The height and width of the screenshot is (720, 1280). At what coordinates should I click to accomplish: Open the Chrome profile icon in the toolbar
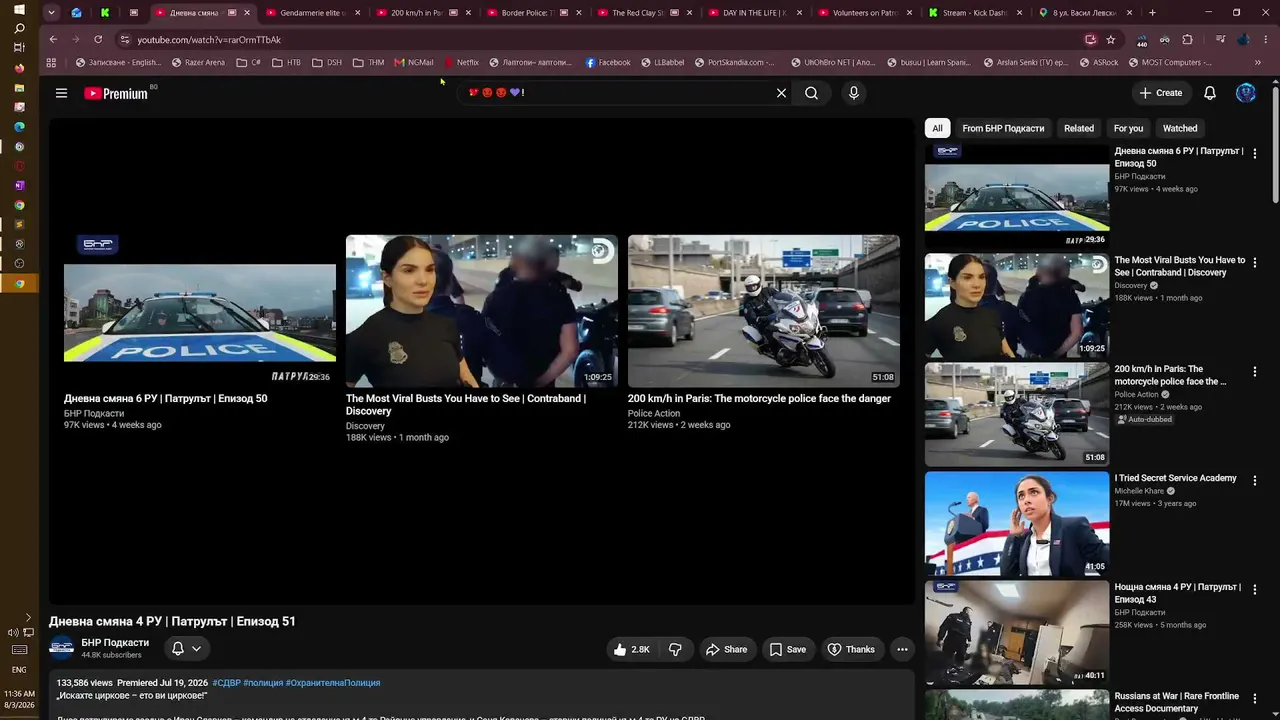tap(1243, 40)
